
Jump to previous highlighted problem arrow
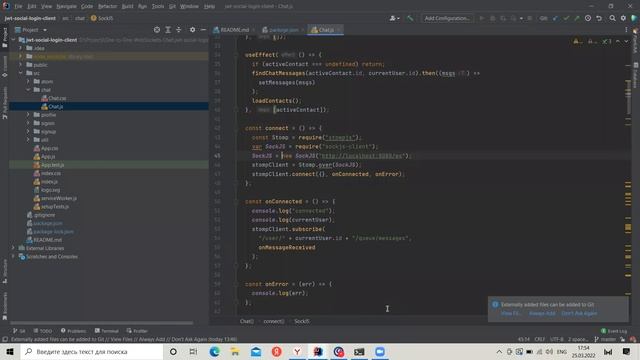pyautogui.click(x=618, y=41)
